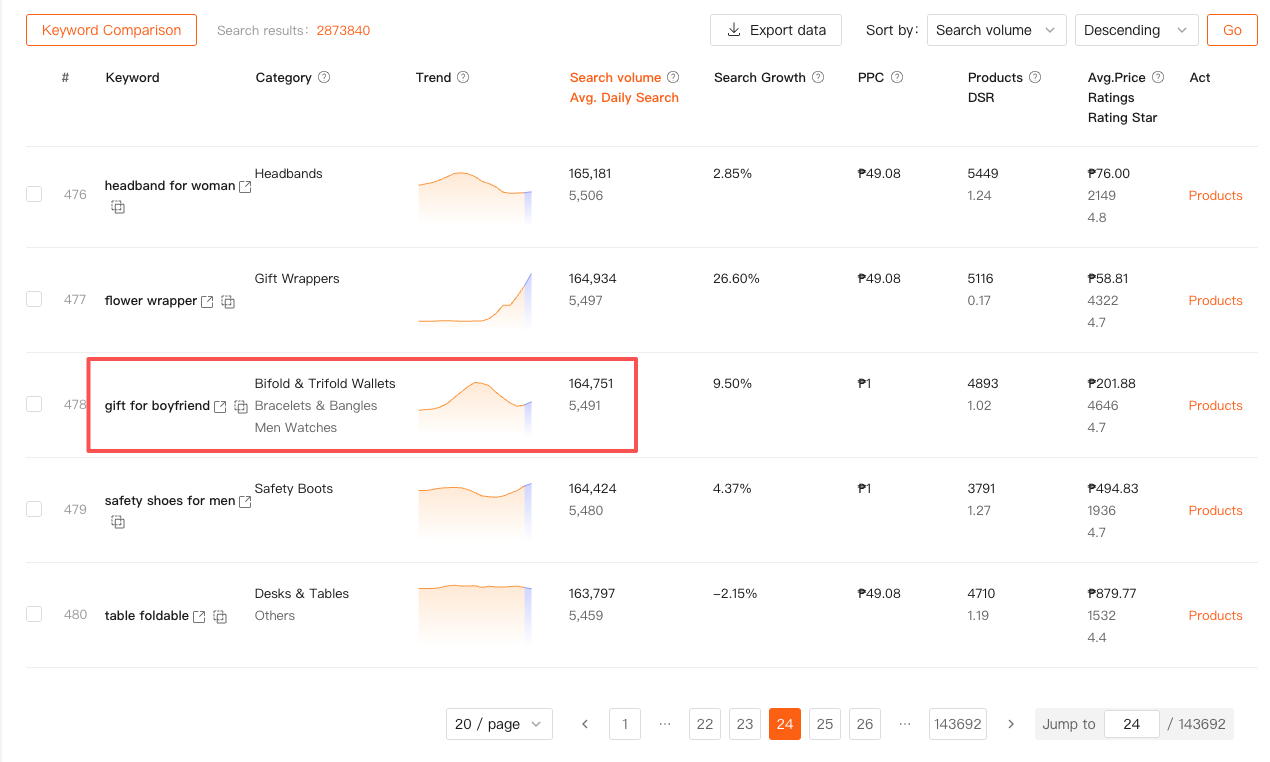The width and height of the screenshot is (1270, 762).
Task: Export data to file
Action: (776, 30)
